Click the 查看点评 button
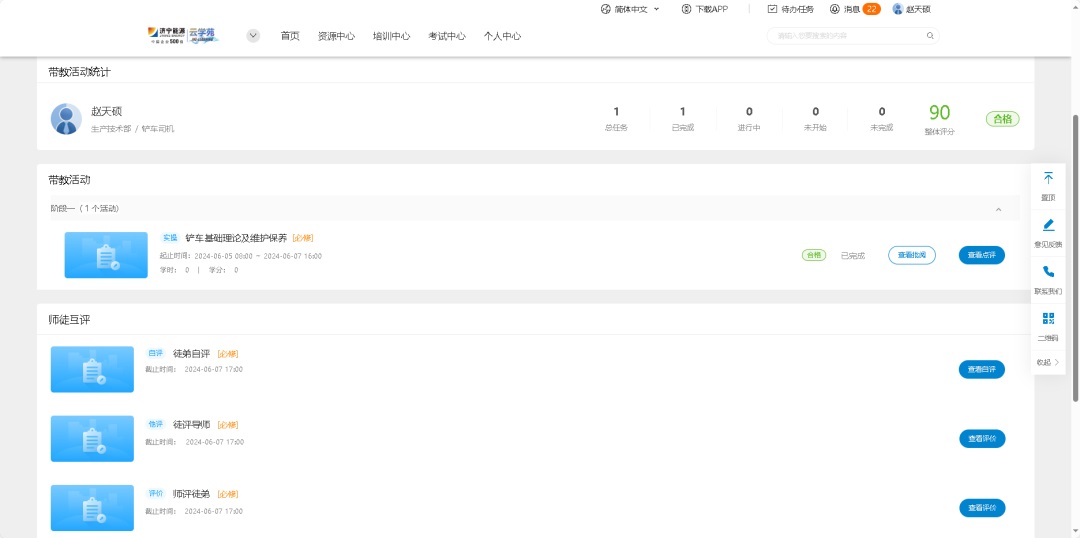Viewport: 1080px width, 538px height. [x=981, y=255]
